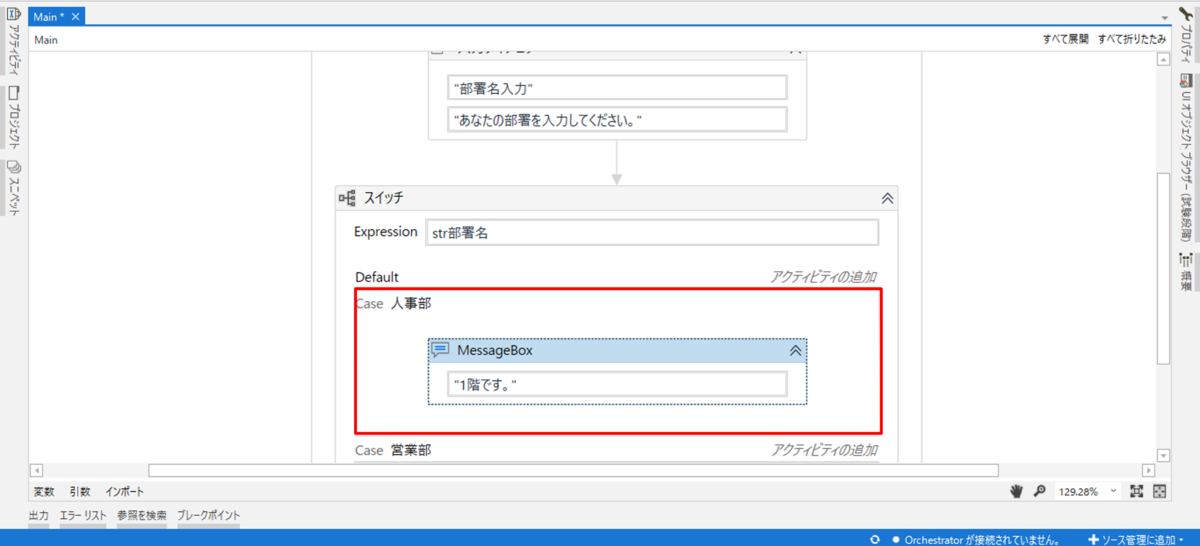
Task: Open the 変数 variables panel
Action: 44,492
